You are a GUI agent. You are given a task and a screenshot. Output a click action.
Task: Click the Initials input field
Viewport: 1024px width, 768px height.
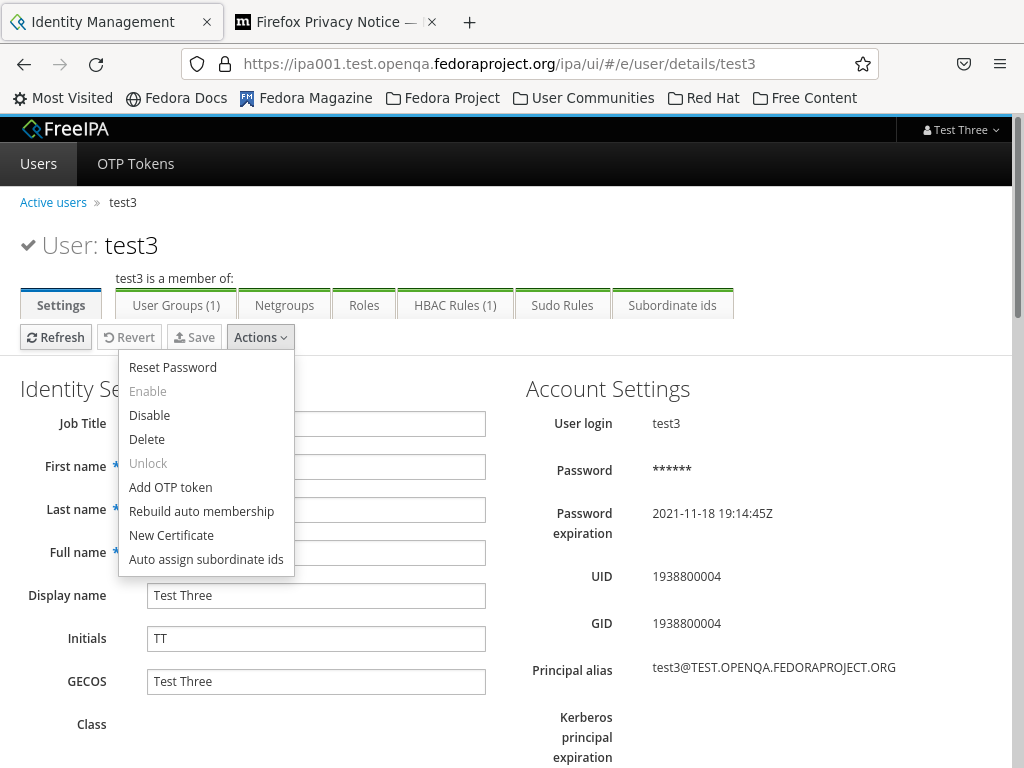point(316,639)
